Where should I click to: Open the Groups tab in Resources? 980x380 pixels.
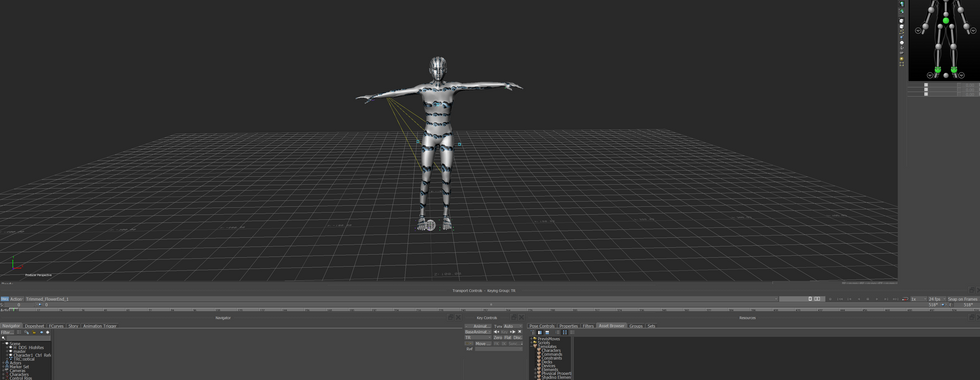636,326
